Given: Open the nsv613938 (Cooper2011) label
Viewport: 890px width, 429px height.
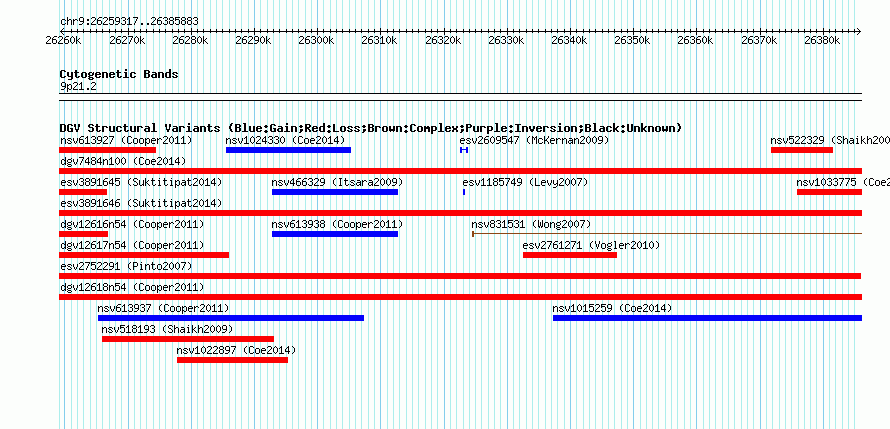Looking at the screenshot, I should pyautogui.click(x=337, y=224).
